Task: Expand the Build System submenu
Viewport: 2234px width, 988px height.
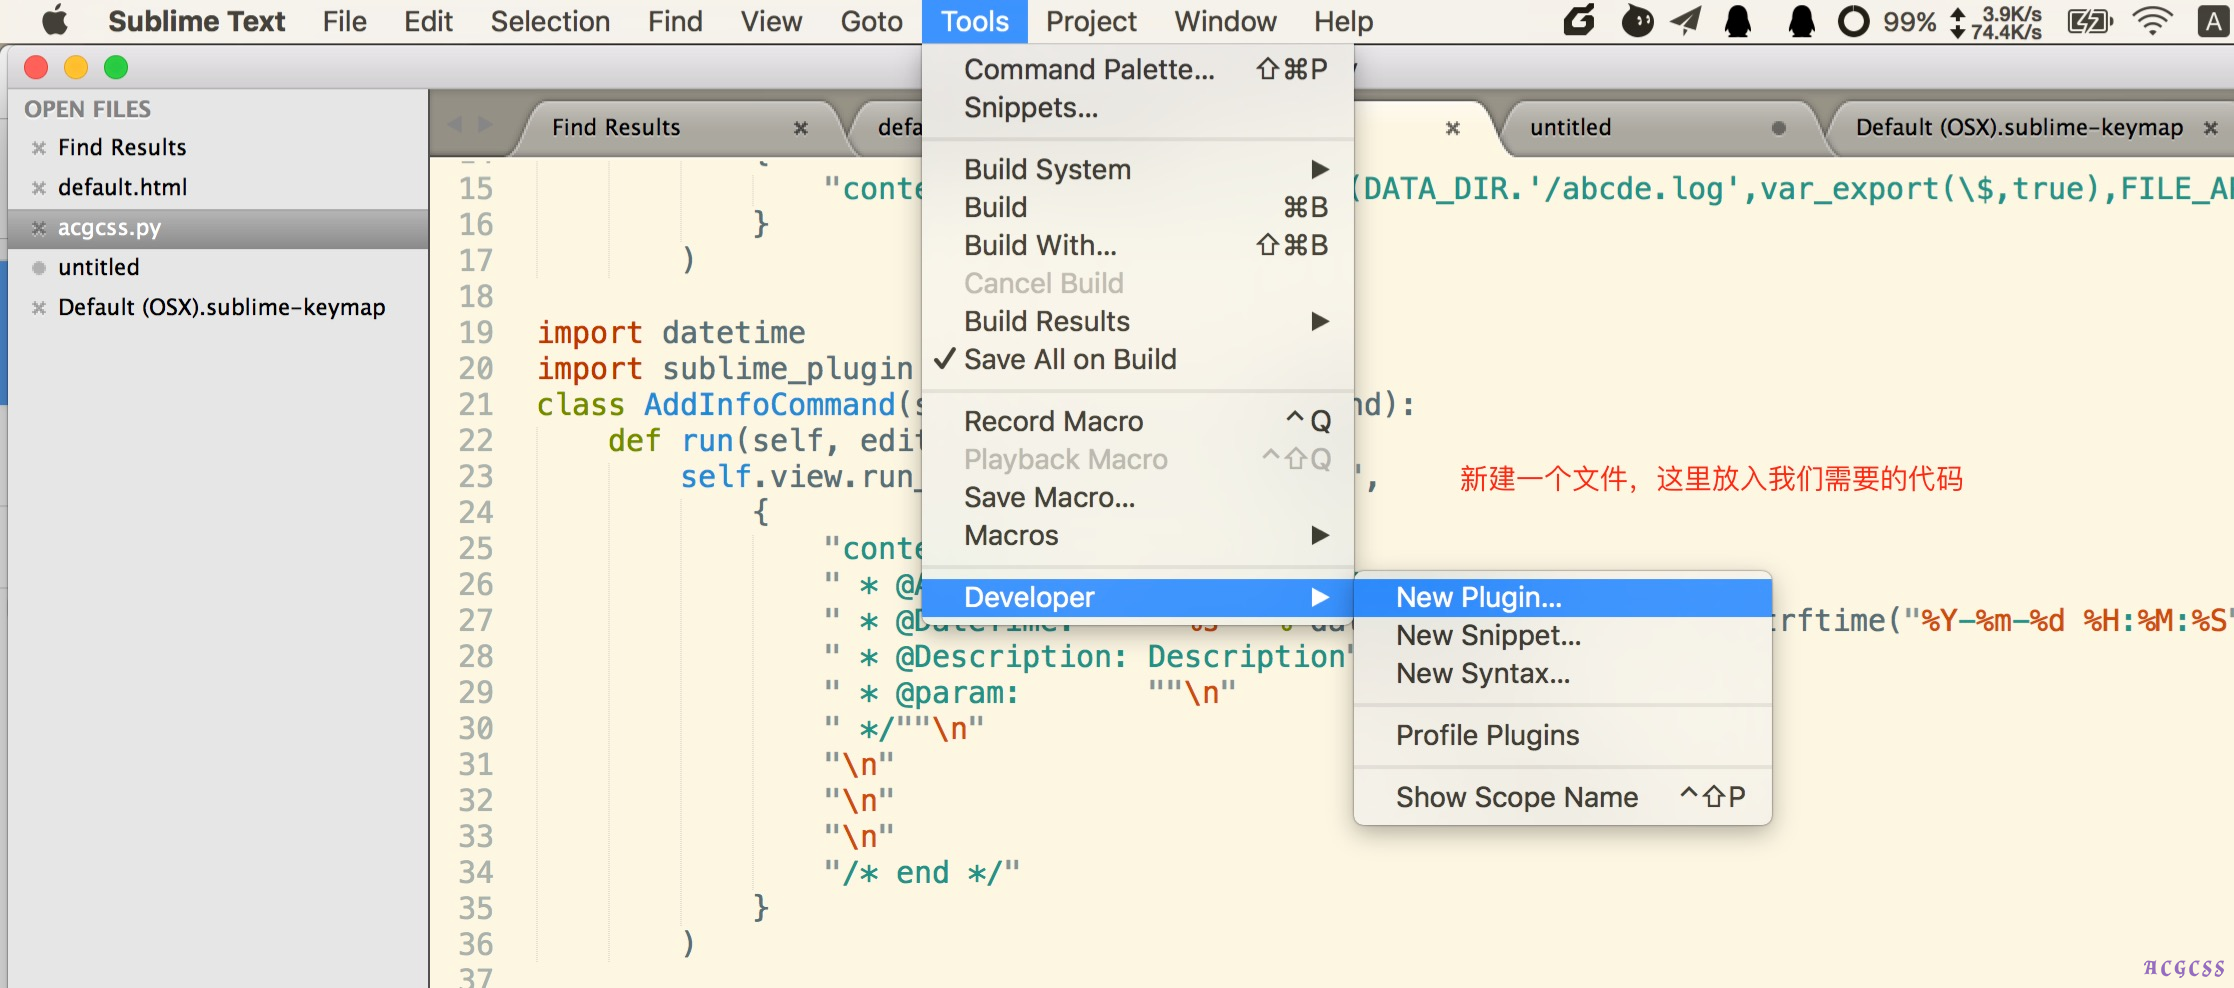Action: (1137, 169)
